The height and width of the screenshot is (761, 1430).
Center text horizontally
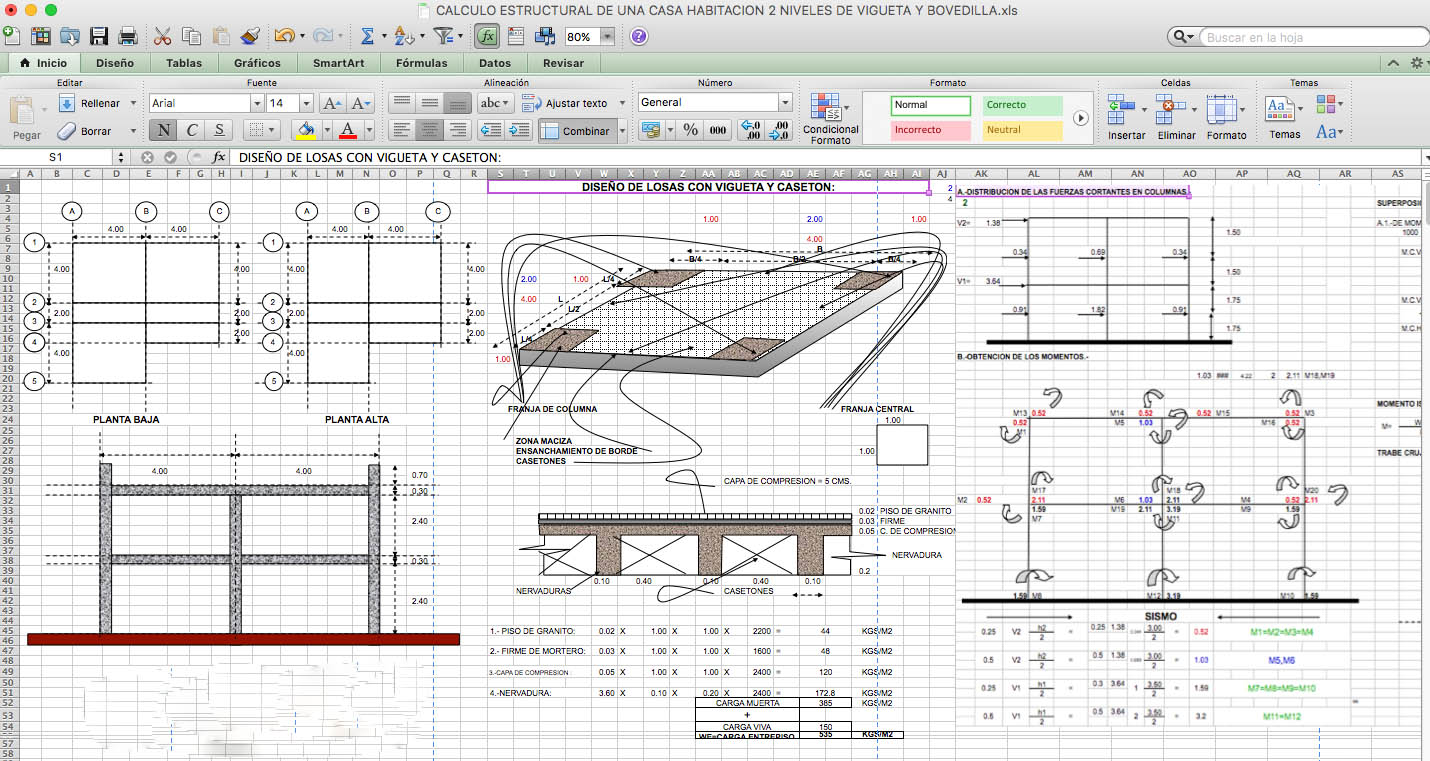coord(429,130)
